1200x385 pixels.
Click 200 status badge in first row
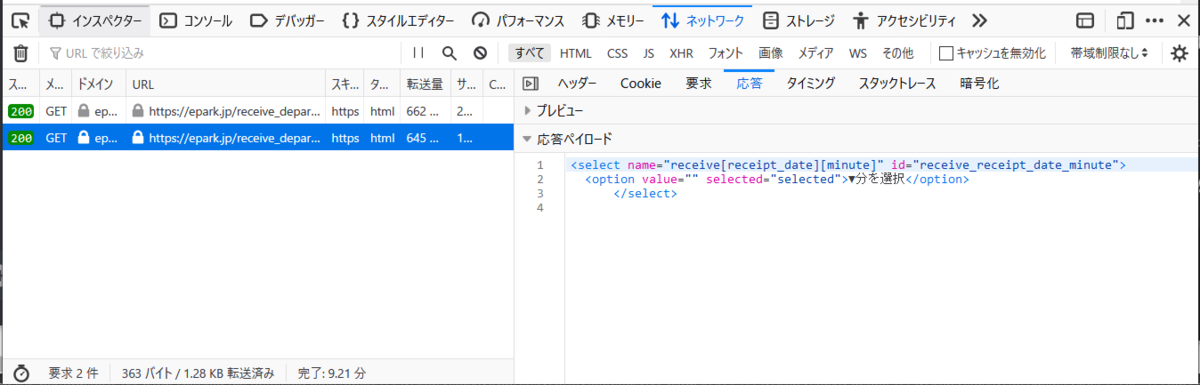click(20, 111)
